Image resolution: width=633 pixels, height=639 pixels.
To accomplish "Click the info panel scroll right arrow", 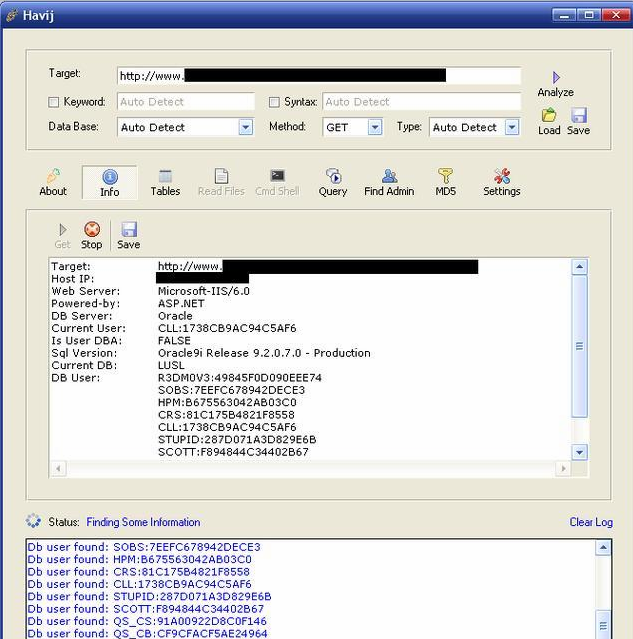I will [x=563, y=468].
